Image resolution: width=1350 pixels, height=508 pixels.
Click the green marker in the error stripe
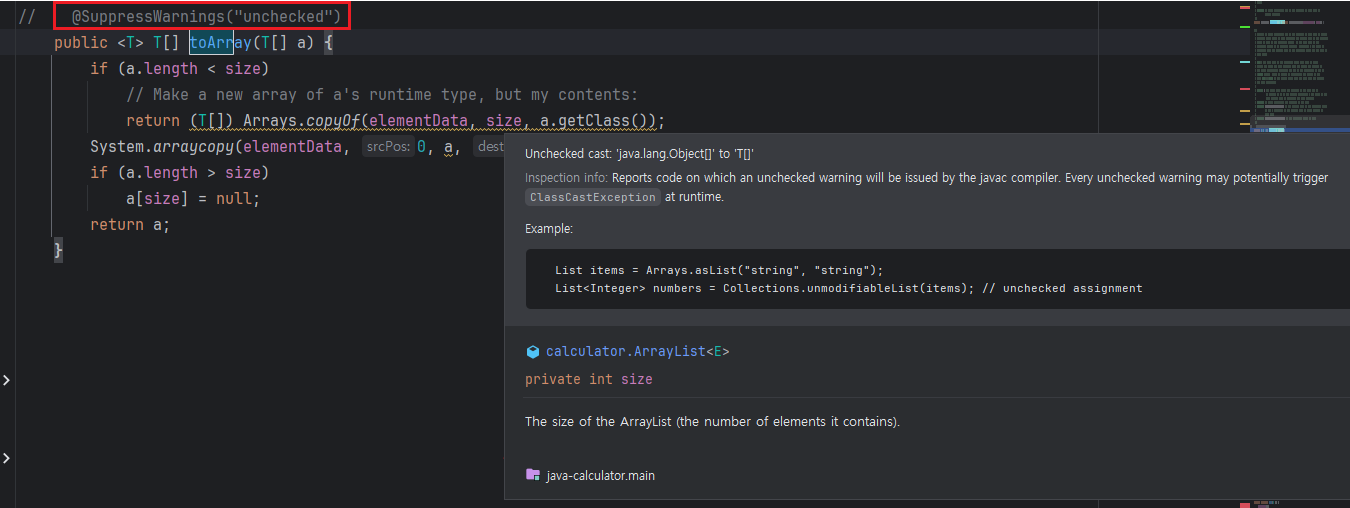(x=1245, y=27)
